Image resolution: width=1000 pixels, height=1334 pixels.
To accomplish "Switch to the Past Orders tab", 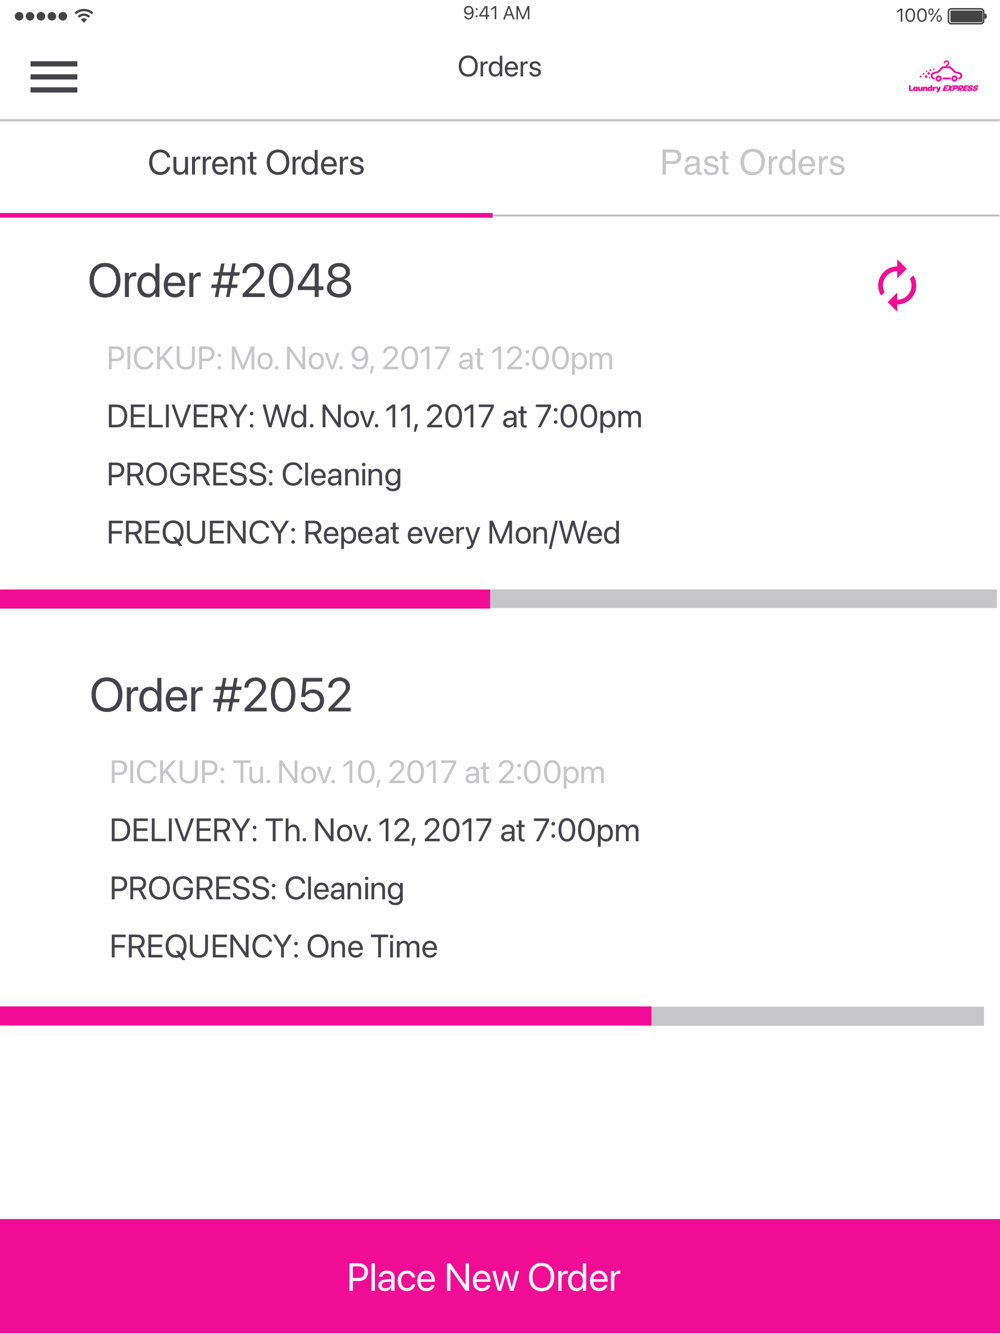I will [753, 164].
